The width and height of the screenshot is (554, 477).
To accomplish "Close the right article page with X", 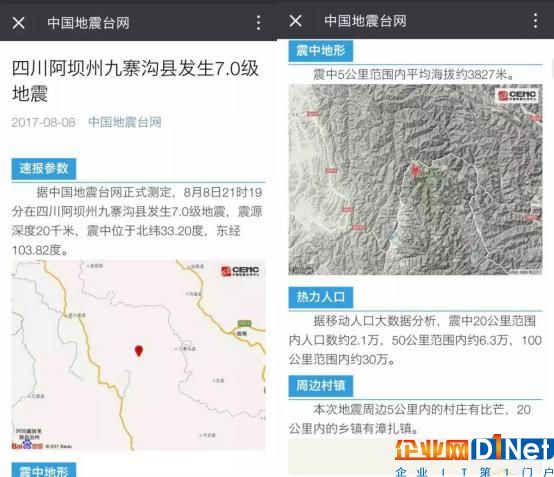I will click(x=295, y=21).
